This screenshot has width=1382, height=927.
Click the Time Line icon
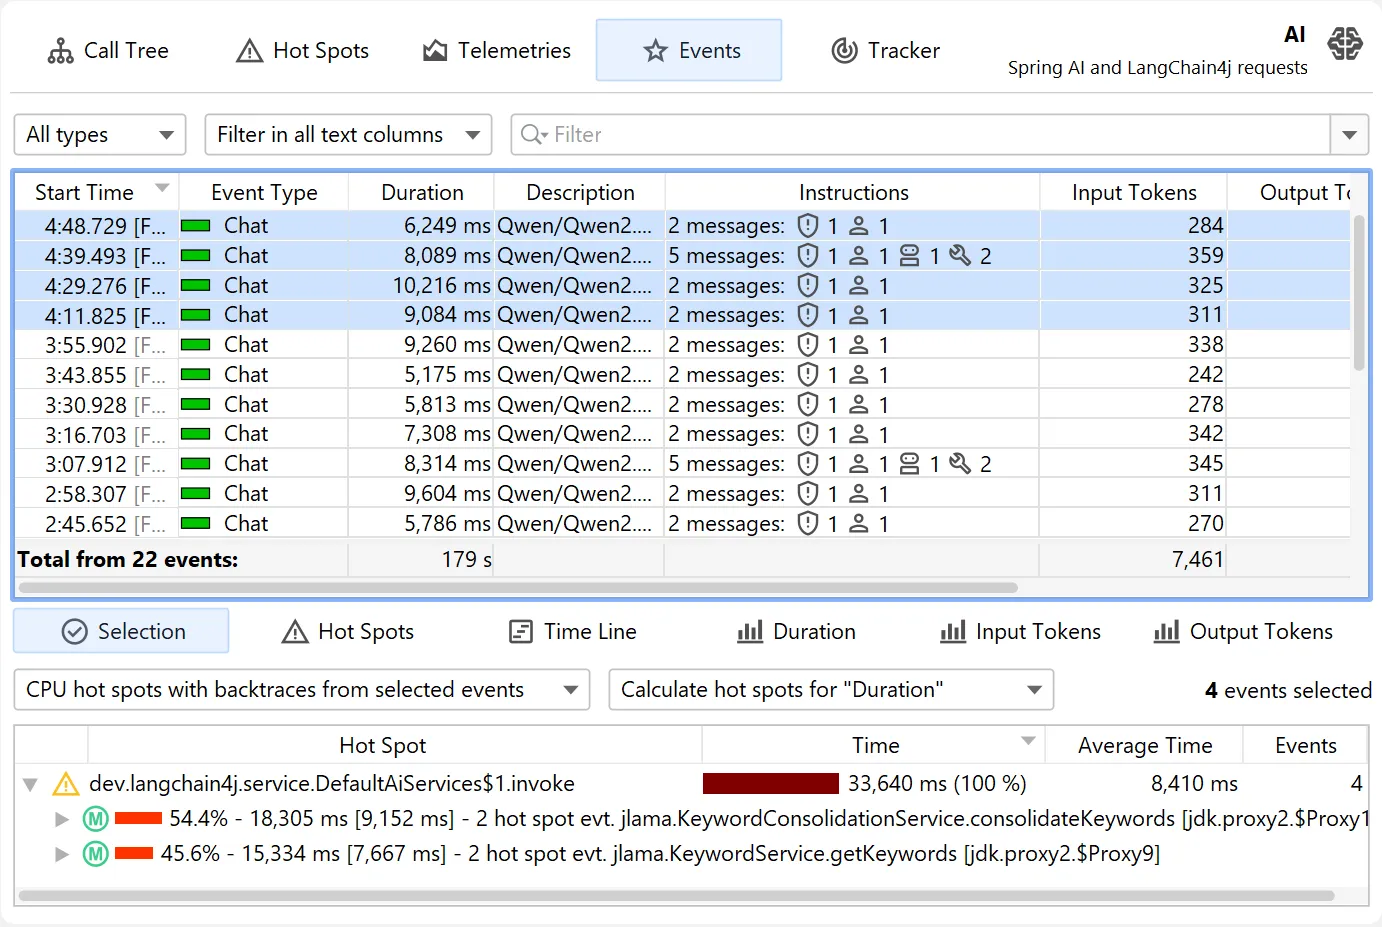(x=521, y=632)
